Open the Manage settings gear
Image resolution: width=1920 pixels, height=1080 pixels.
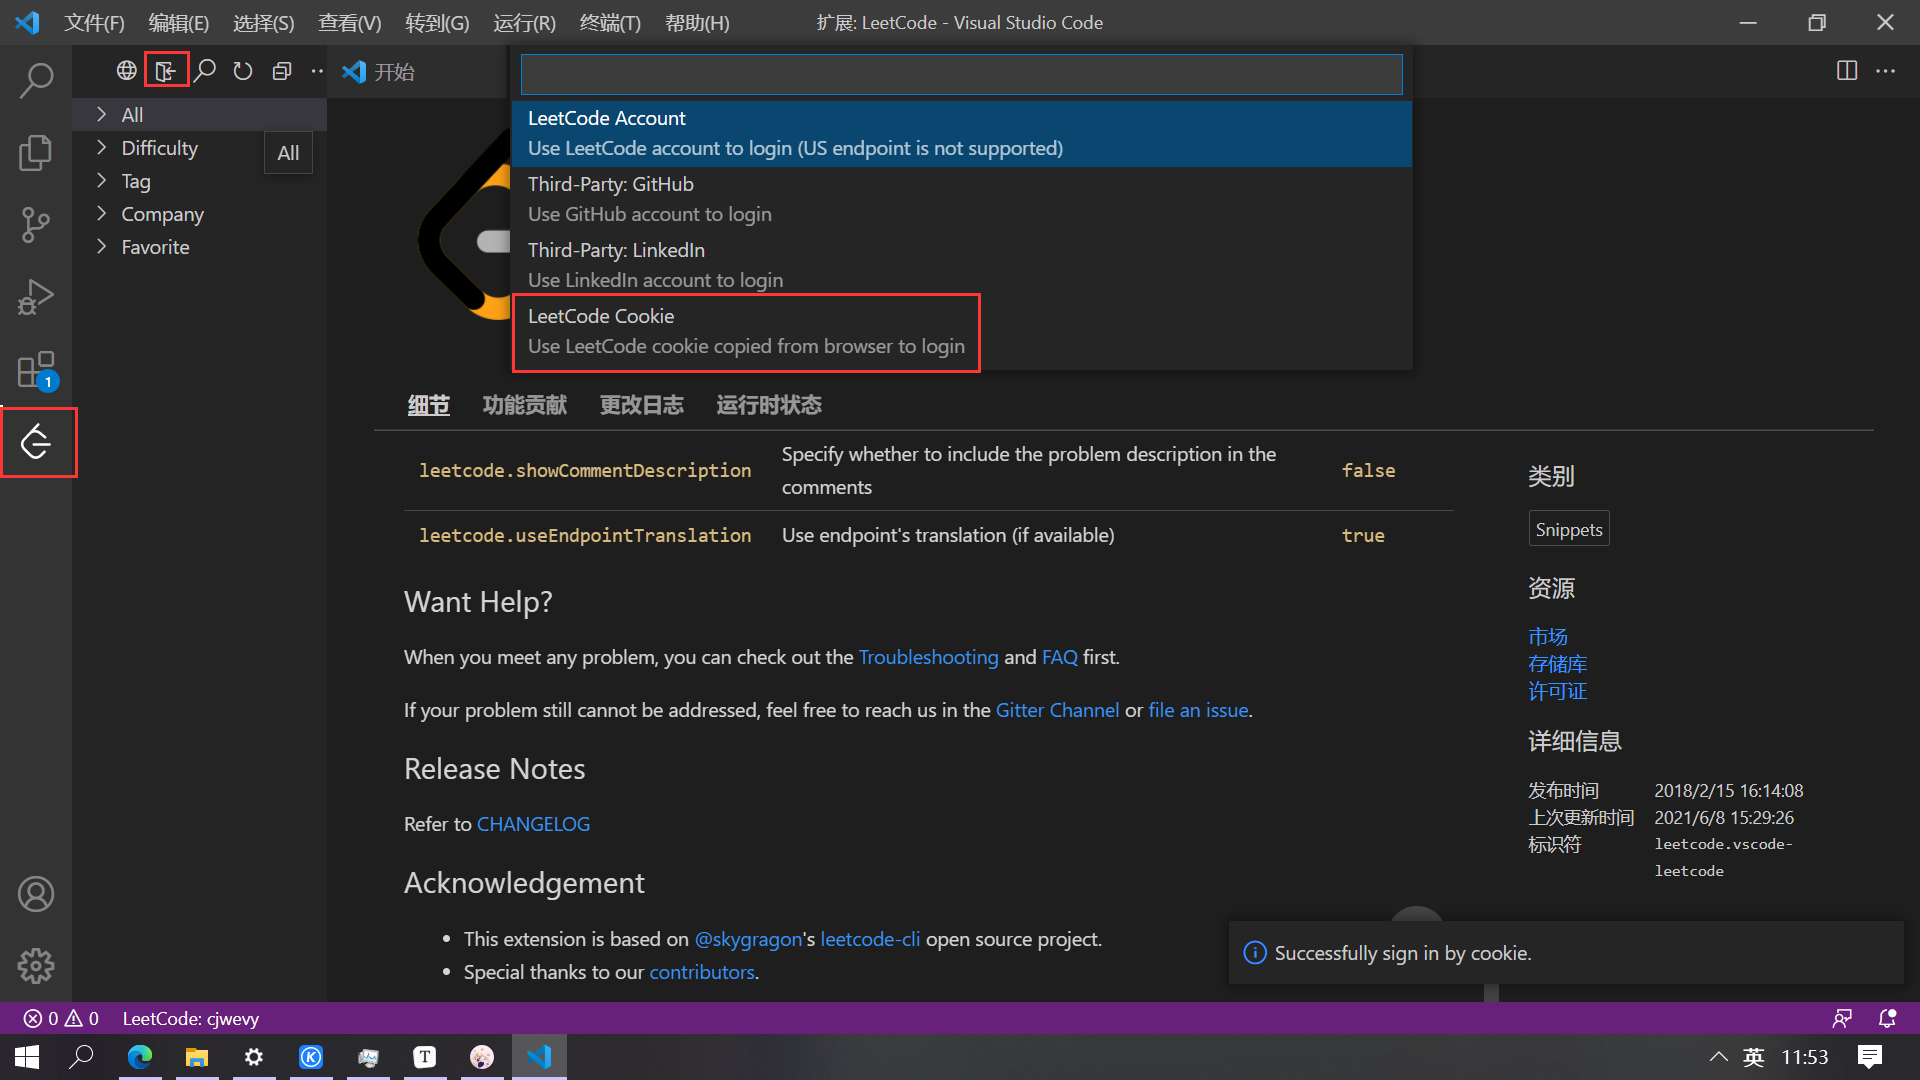[x=36, y=966]
